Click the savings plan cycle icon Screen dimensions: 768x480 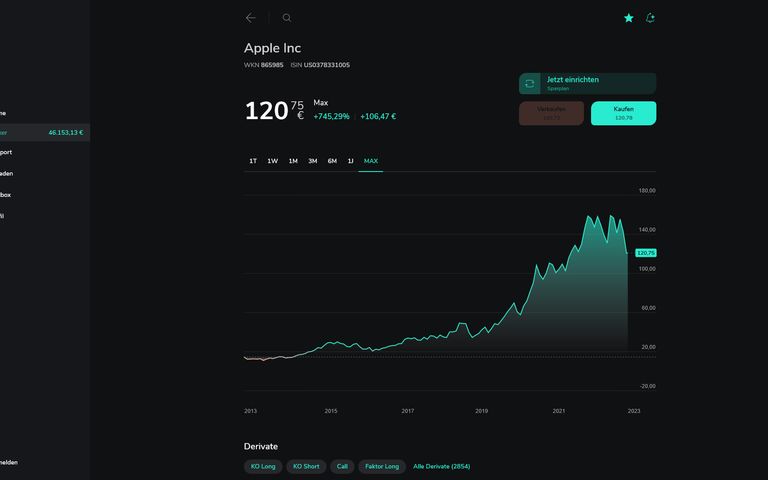point(529,84)
